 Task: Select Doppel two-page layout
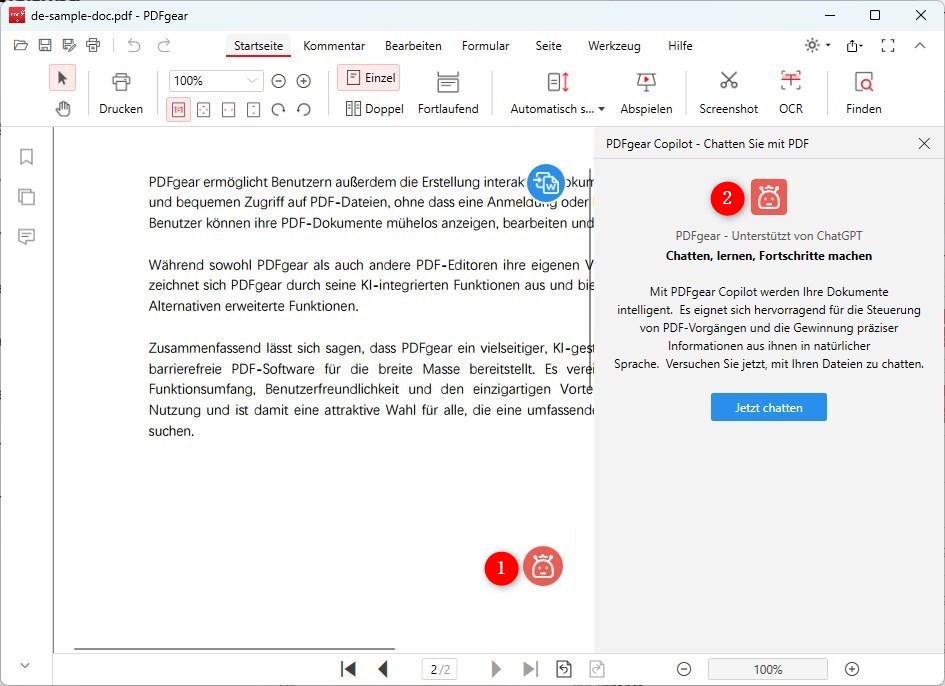374,109
